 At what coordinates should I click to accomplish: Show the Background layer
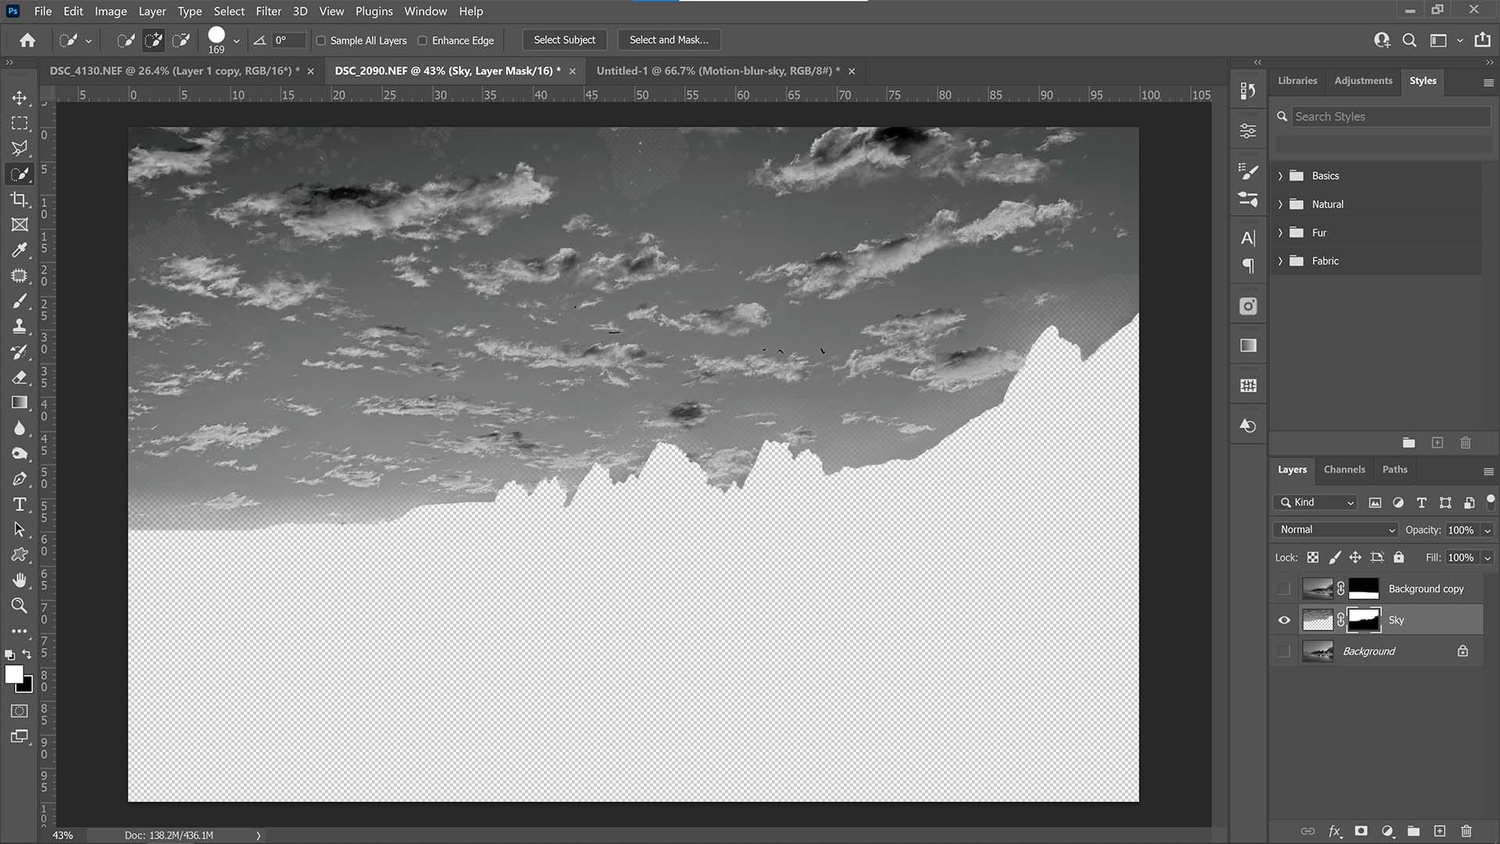(1284, 651)
